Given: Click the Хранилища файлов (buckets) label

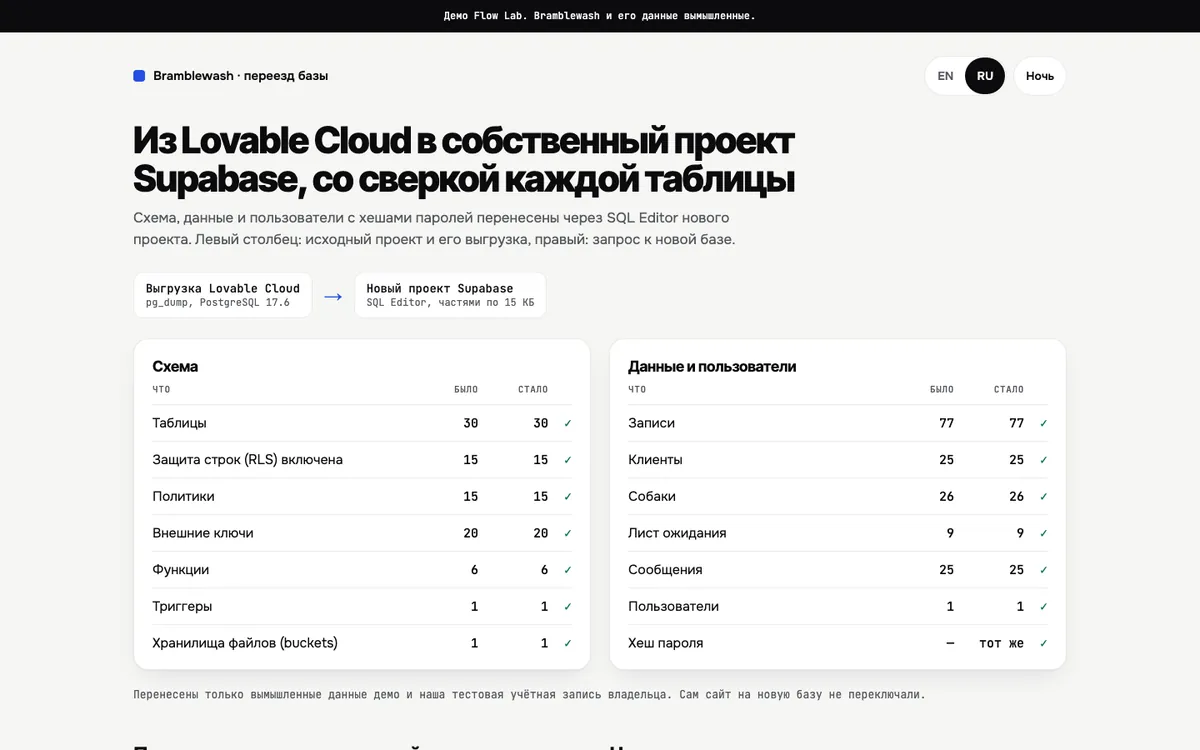Looking at the screenshot, I should 245,643.
